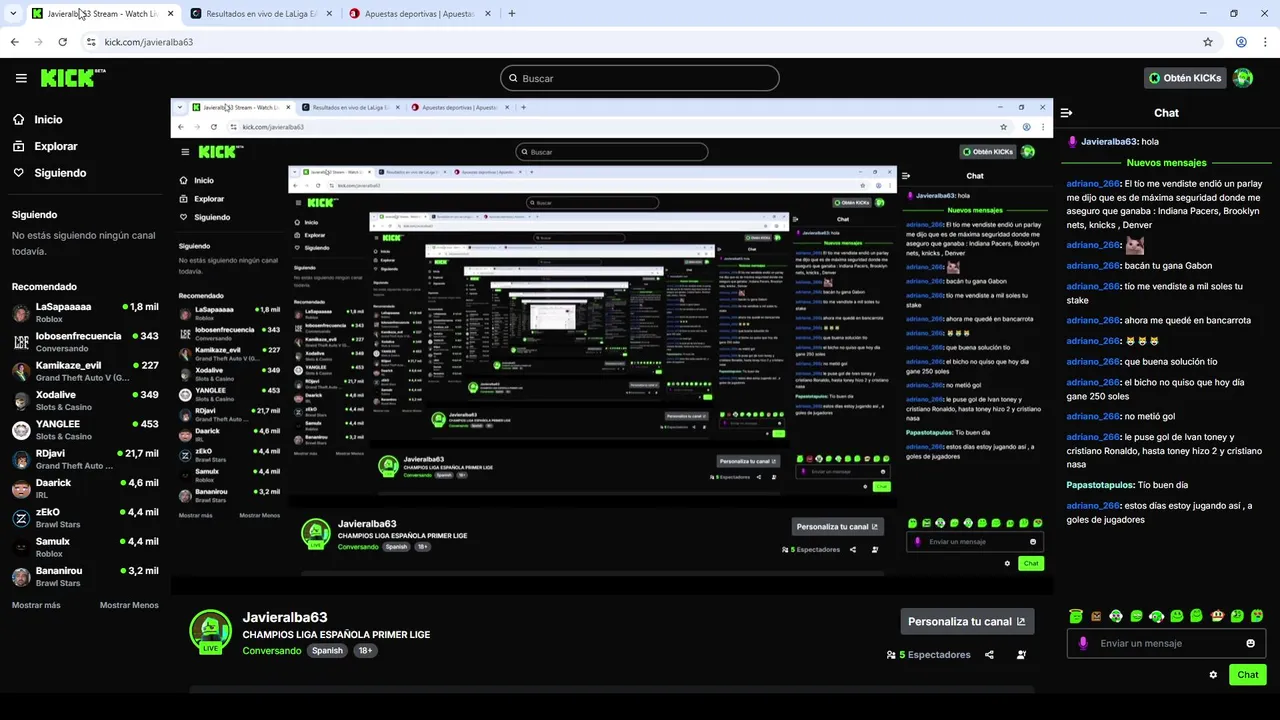Share the stream with the share icon
The image size is (1280, 720).
(989, 655)
